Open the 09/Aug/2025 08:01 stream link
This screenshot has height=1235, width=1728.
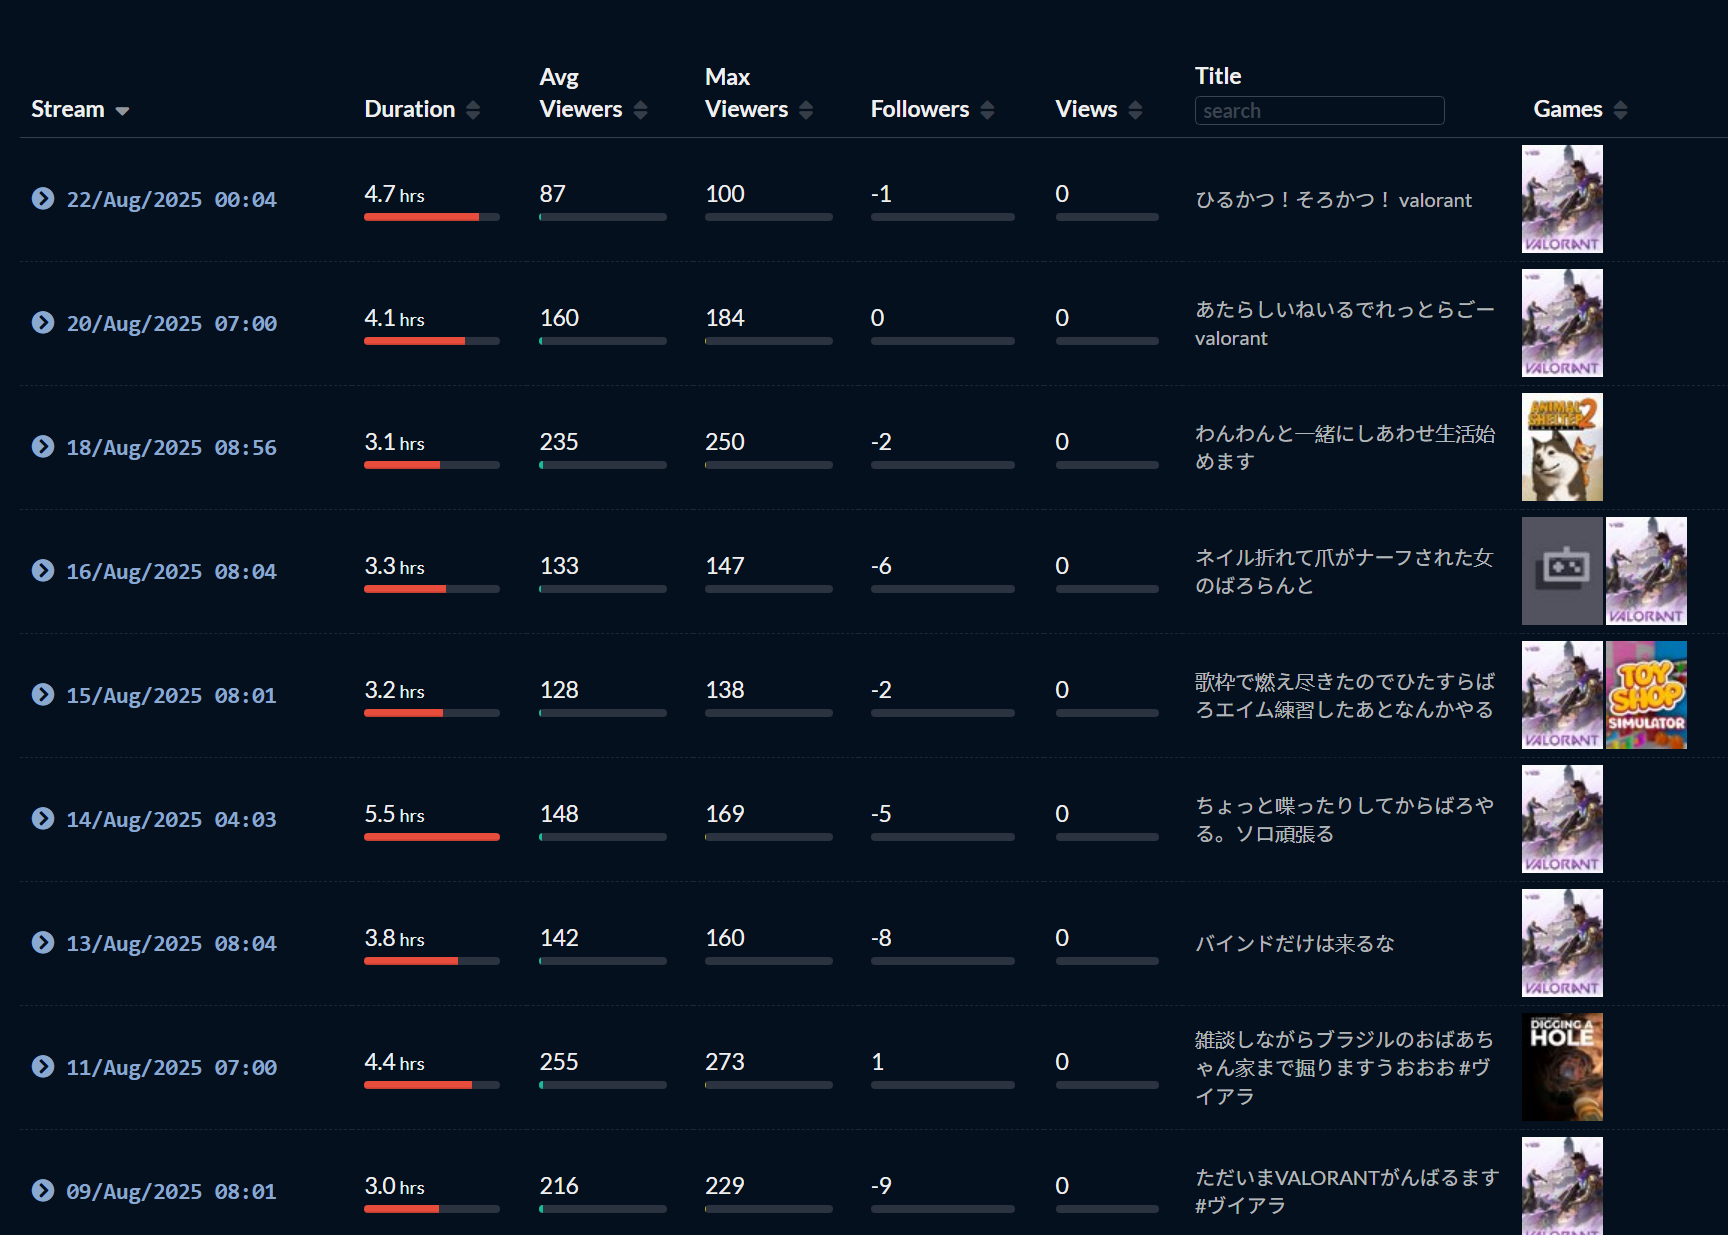172,1192
